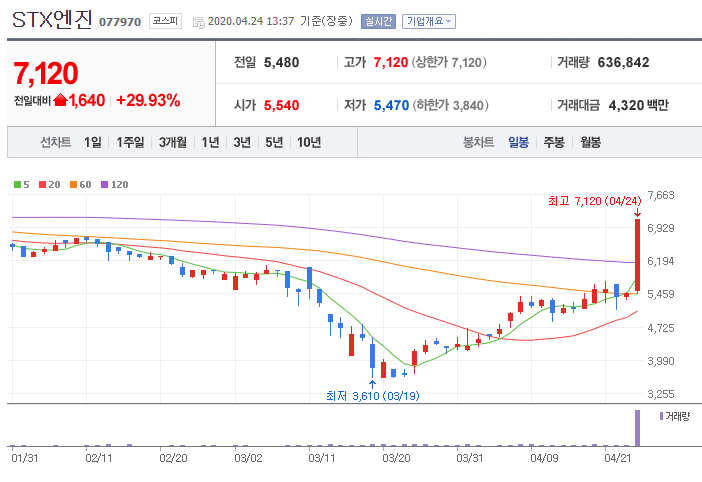Click the 최고 7,120 (04/24) marker
This screenshot has height=482, width=702.
595,201
